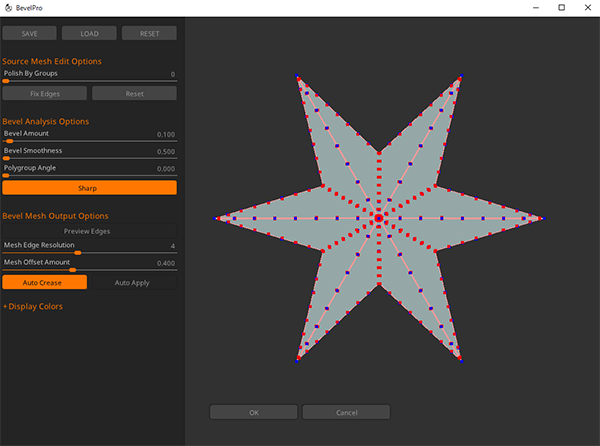Click the Fix Edges button
600x446 pixels.
coord(44,93)
